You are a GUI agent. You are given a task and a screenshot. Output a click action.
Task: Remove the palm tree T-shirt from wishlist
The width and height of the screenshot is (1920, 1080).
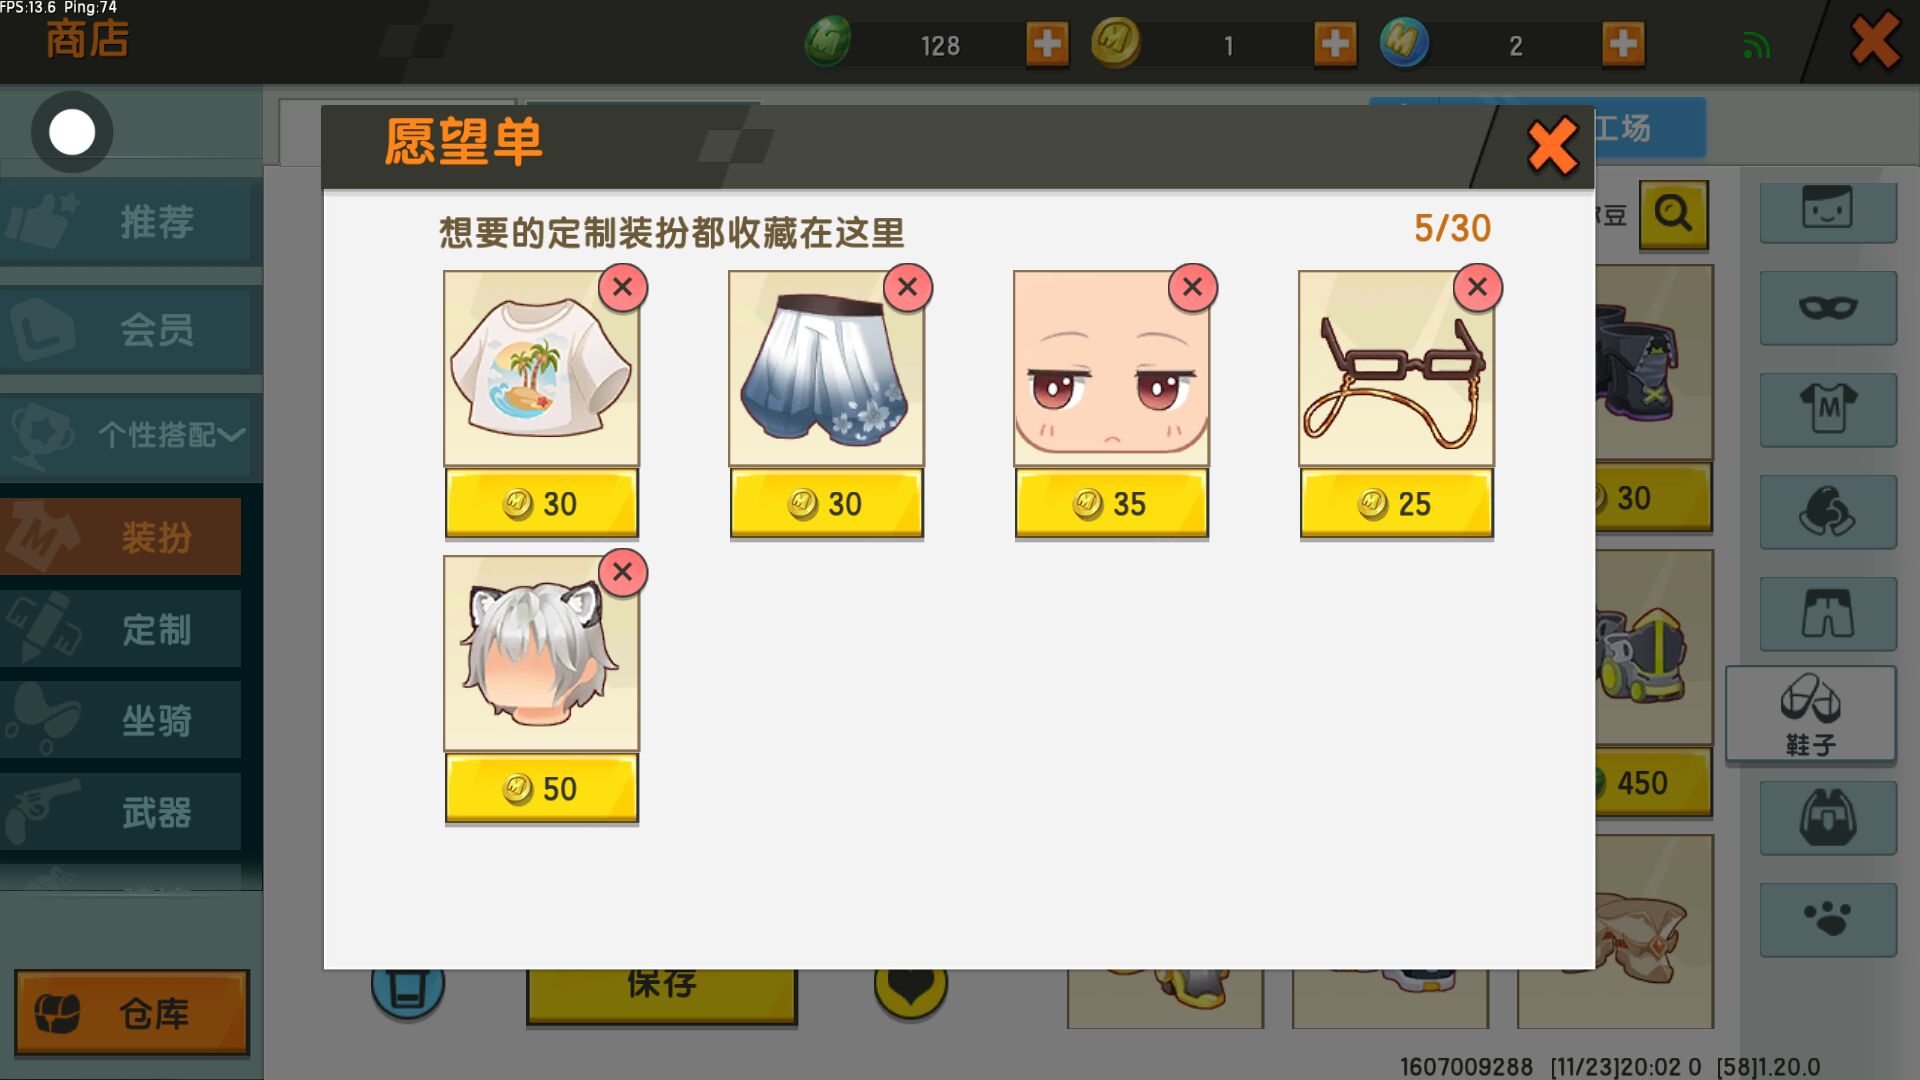[x=622, y=288]
